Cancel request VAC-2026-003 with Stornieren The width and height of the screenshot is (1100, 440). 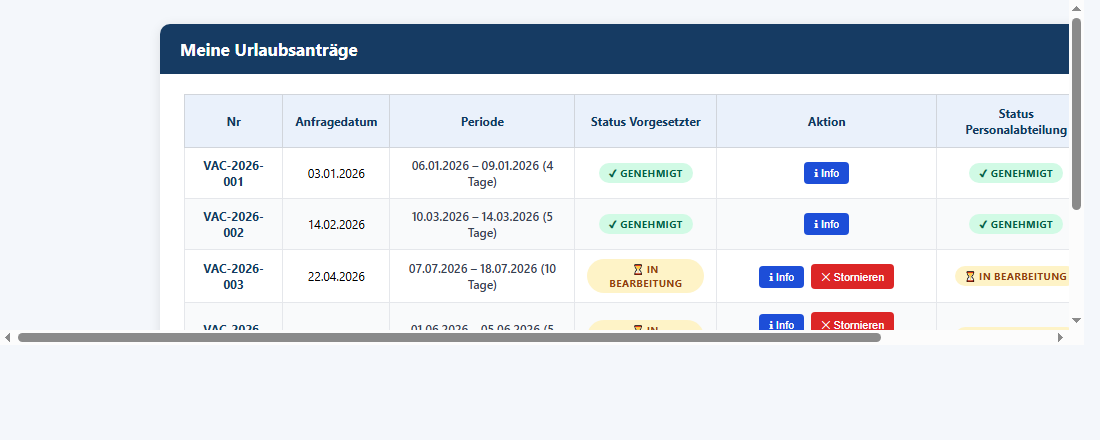tap(852, 276)
